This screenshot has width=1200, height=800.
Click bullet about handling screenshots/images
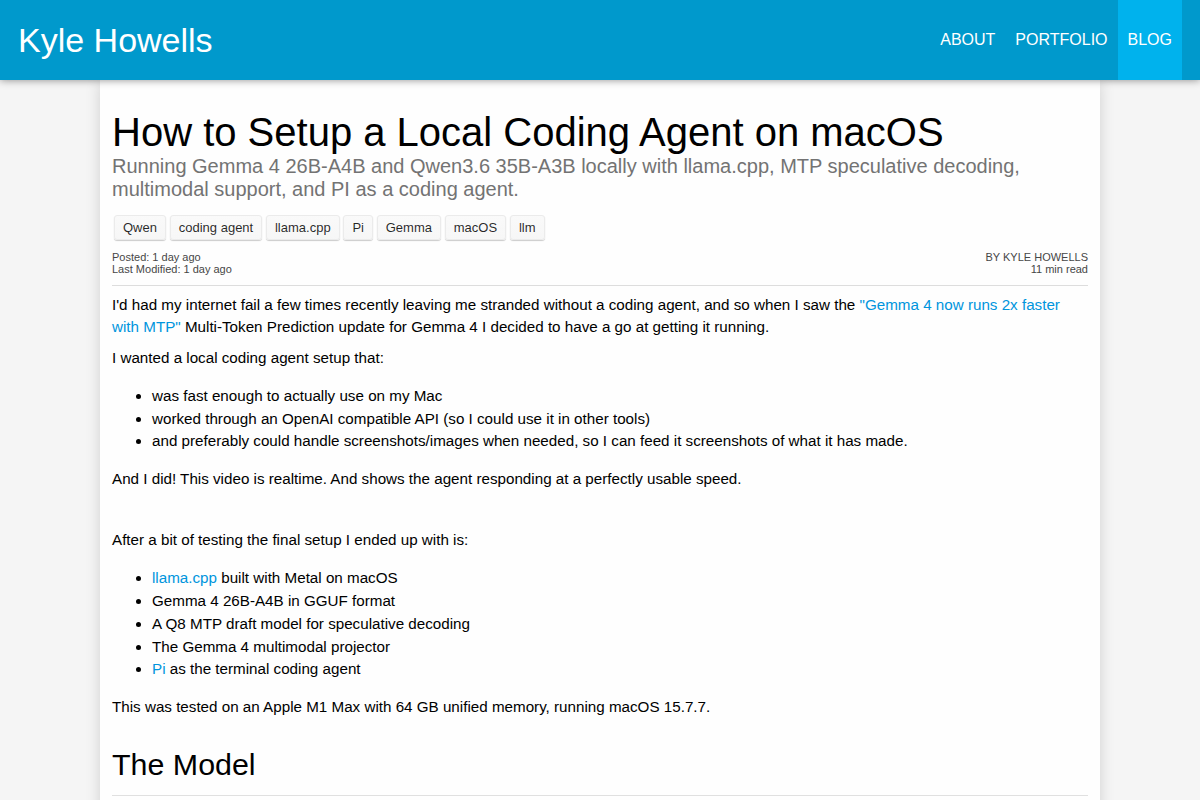click(530, 441)
